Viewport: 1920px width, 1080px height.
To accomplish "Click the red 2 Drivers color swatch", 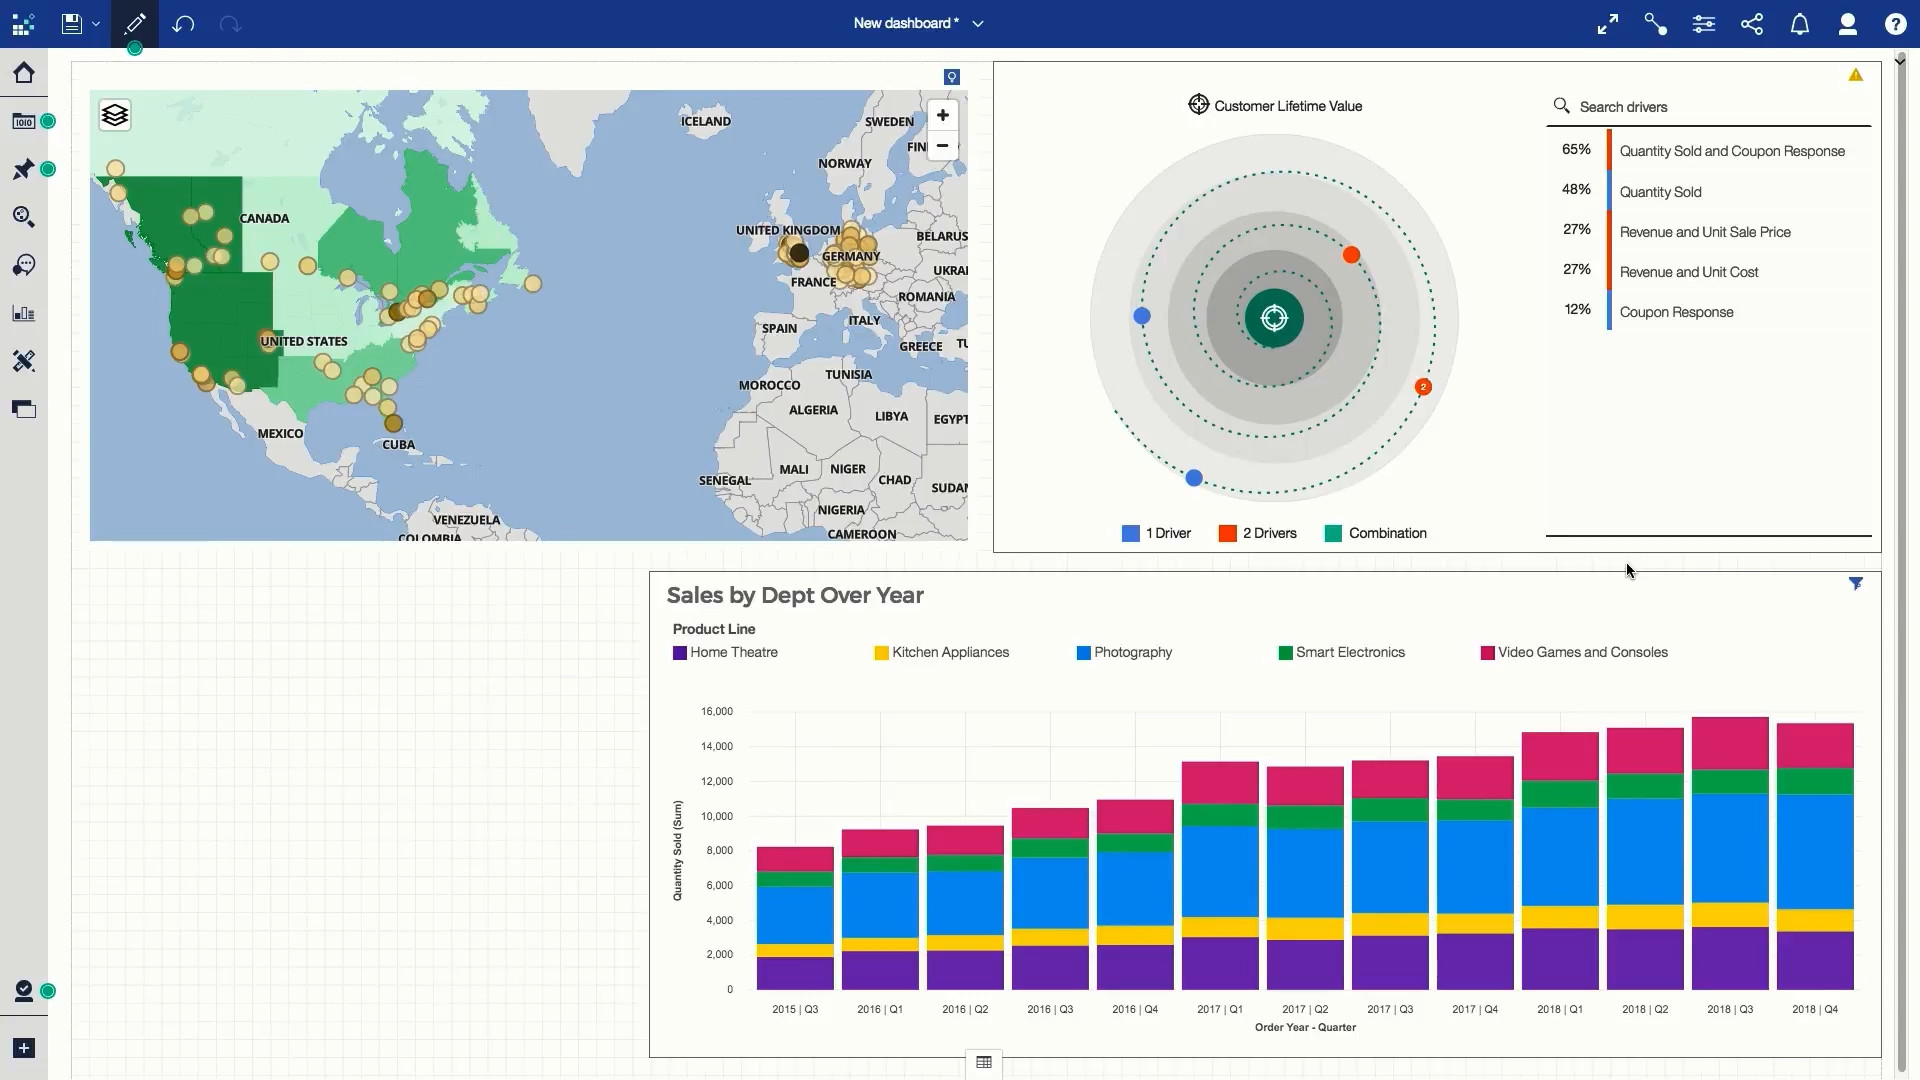I will tap(1227, 533).
